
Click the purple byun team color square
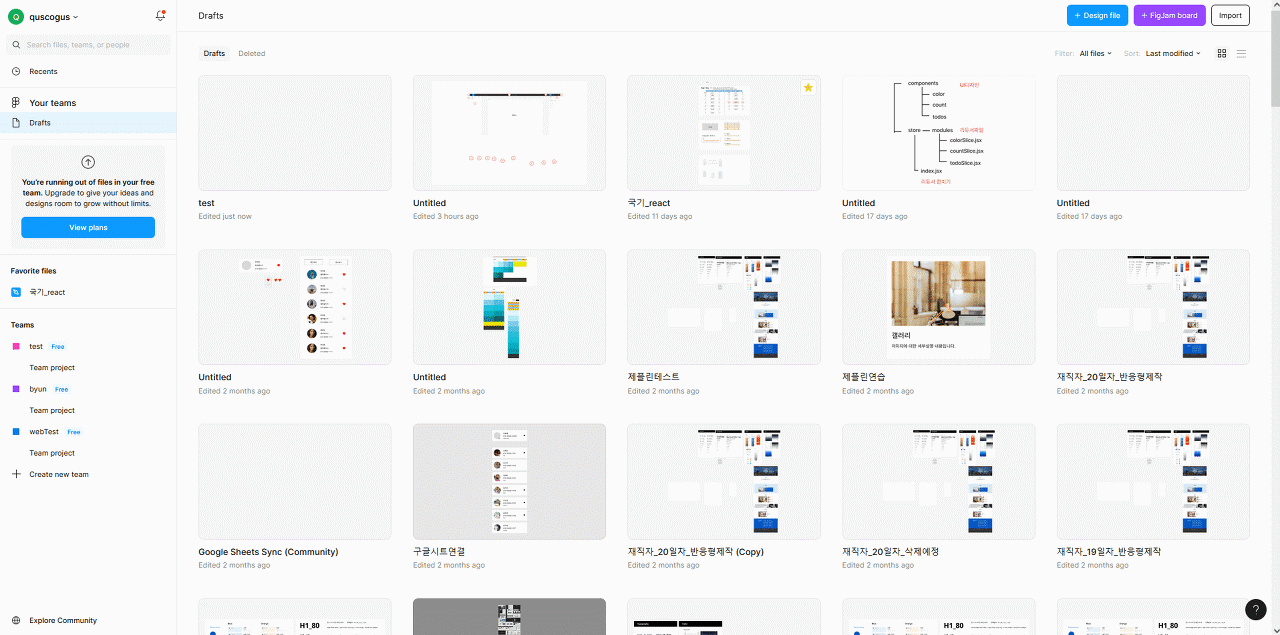tap(15, 389)
